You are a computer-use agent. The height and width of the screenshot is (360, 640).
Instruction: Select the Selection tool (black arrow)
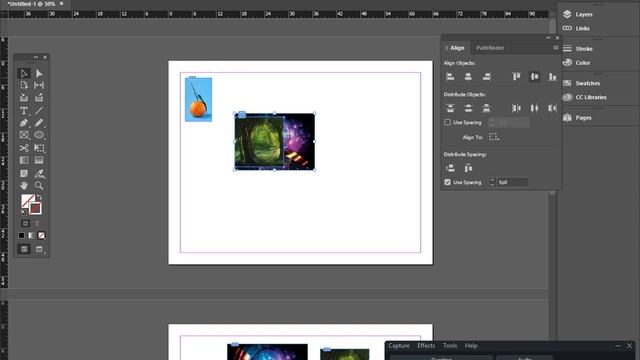tap(24, 73)
